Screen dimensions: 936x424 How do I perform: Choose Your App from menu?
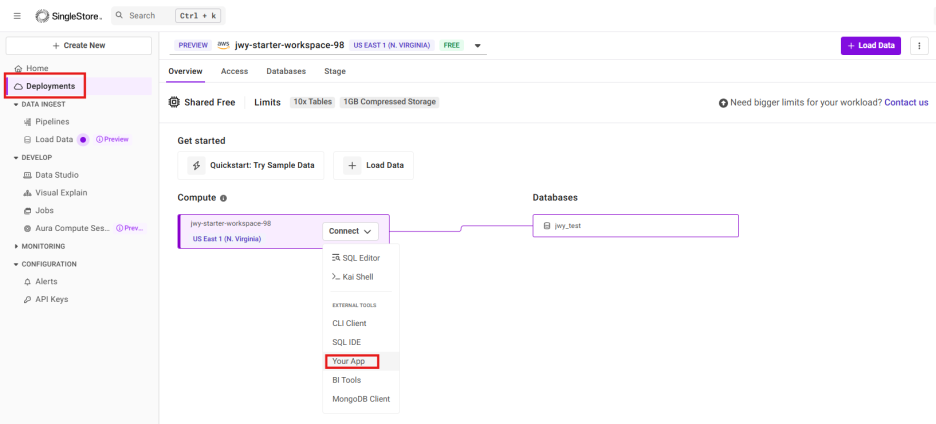(361, 361)
